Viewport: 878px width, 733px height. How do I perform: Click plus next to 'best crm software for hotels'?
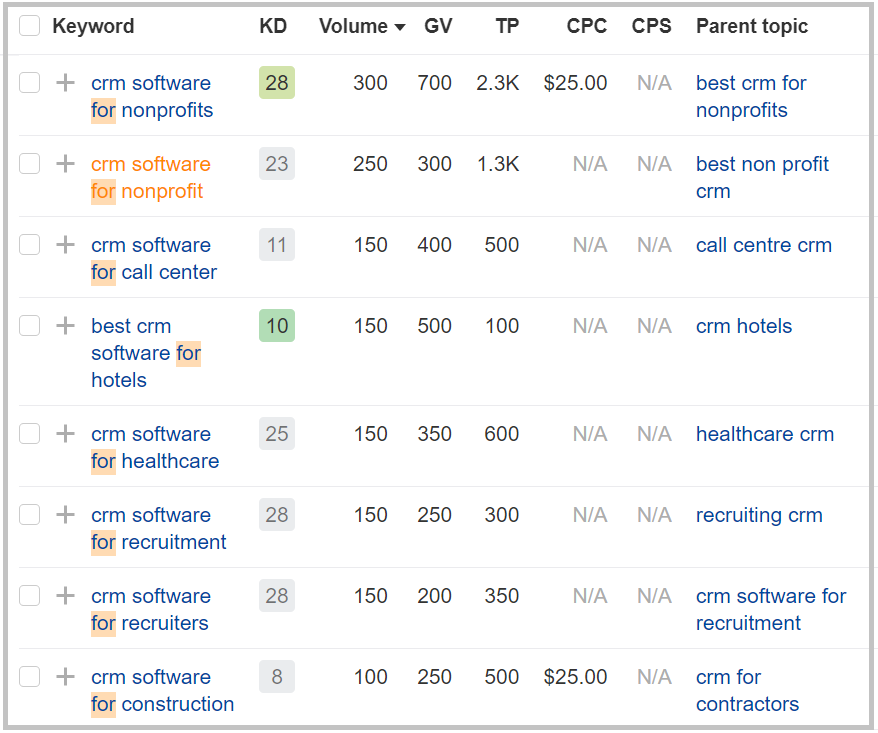pyautogui.click(x=65, y=326)
